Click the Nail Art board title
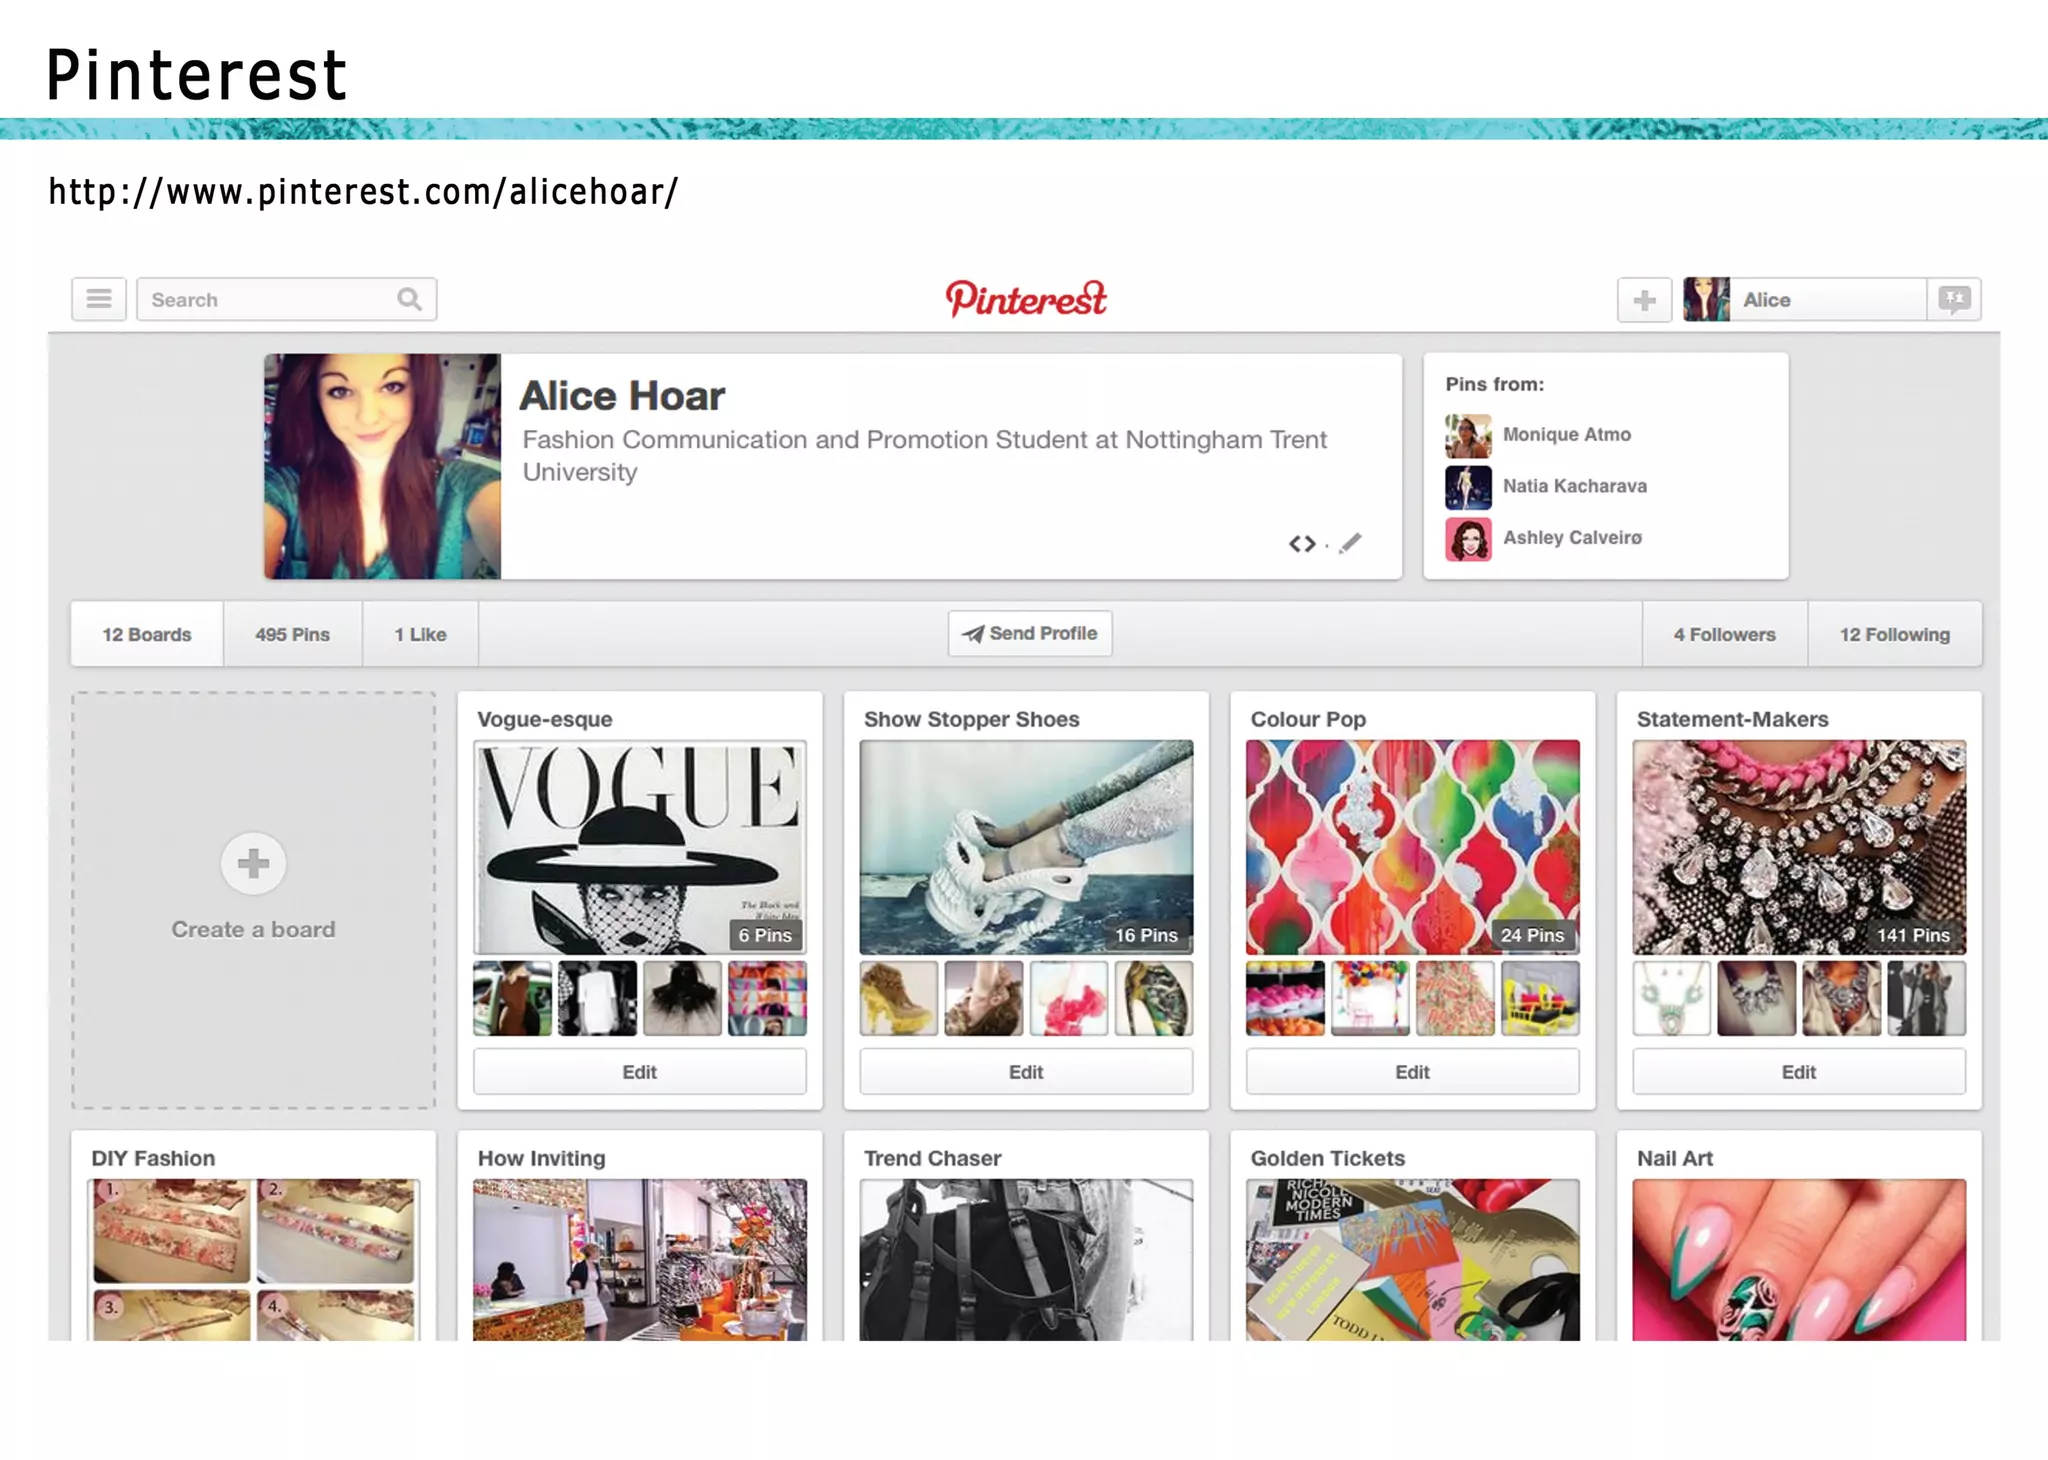This screenshot has width=2048, height=1460. [x=1674, y=1158]
